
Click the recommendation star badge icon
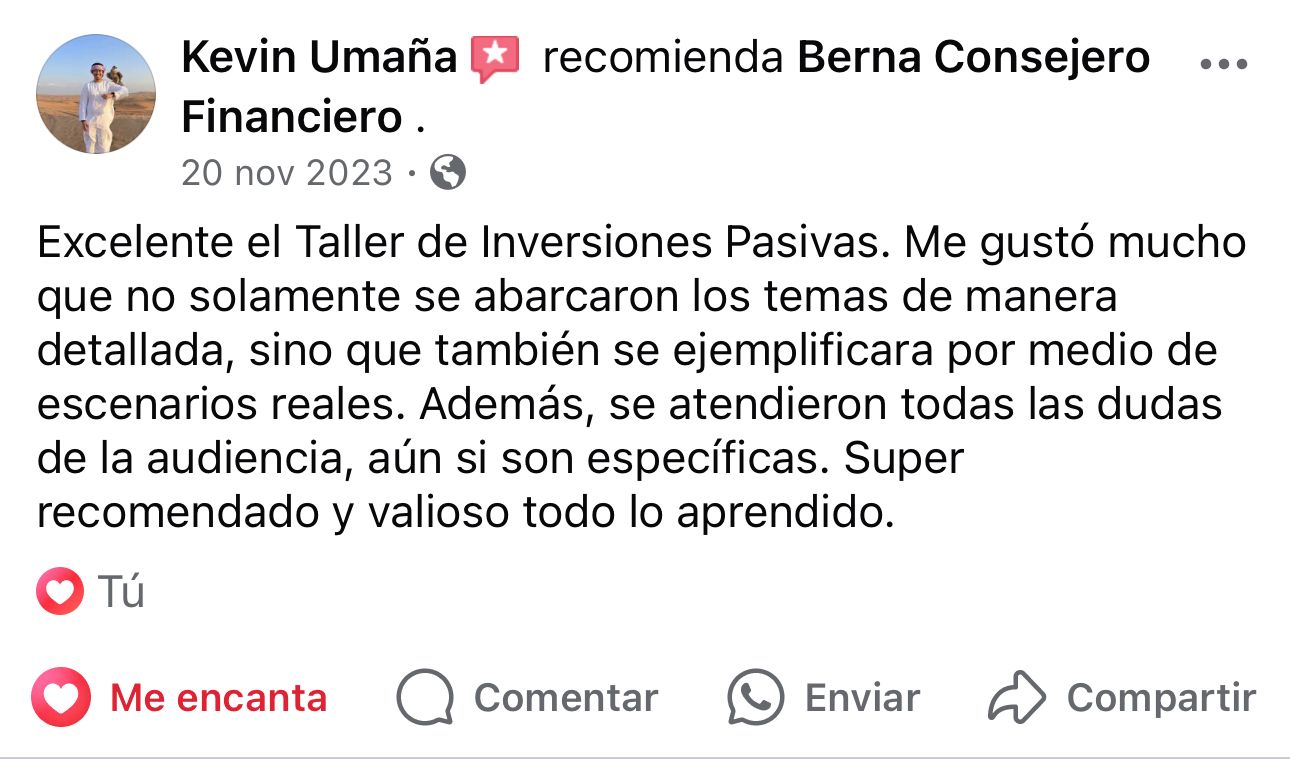tap(496, 59)
